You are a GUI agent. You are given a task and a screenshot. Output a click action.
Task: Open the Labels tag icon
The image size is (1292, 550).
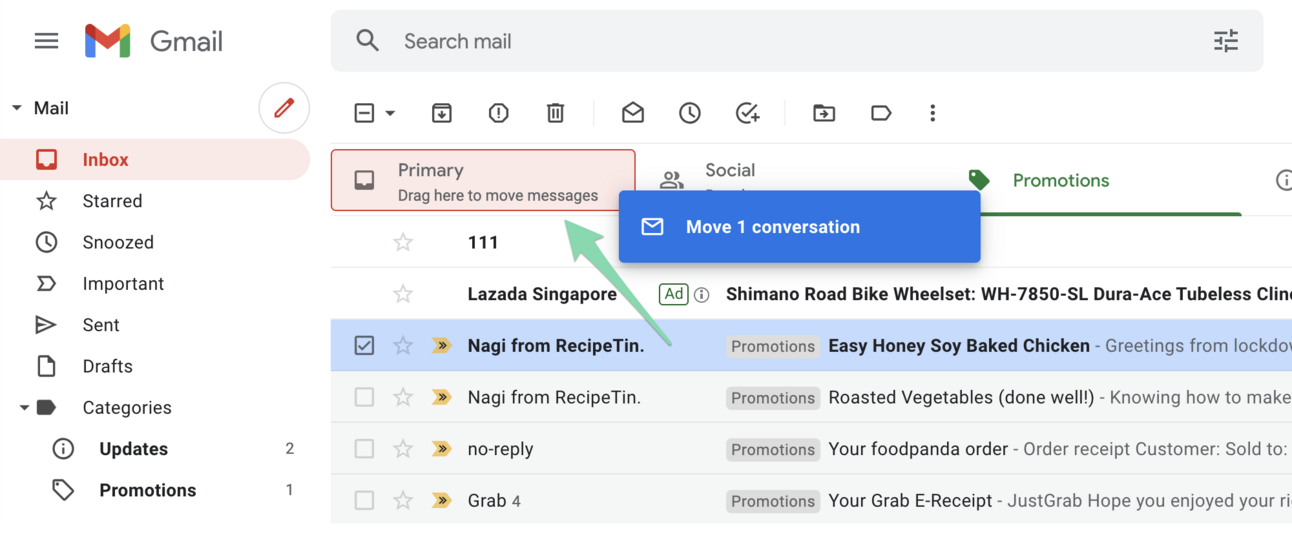pos(881,113)
